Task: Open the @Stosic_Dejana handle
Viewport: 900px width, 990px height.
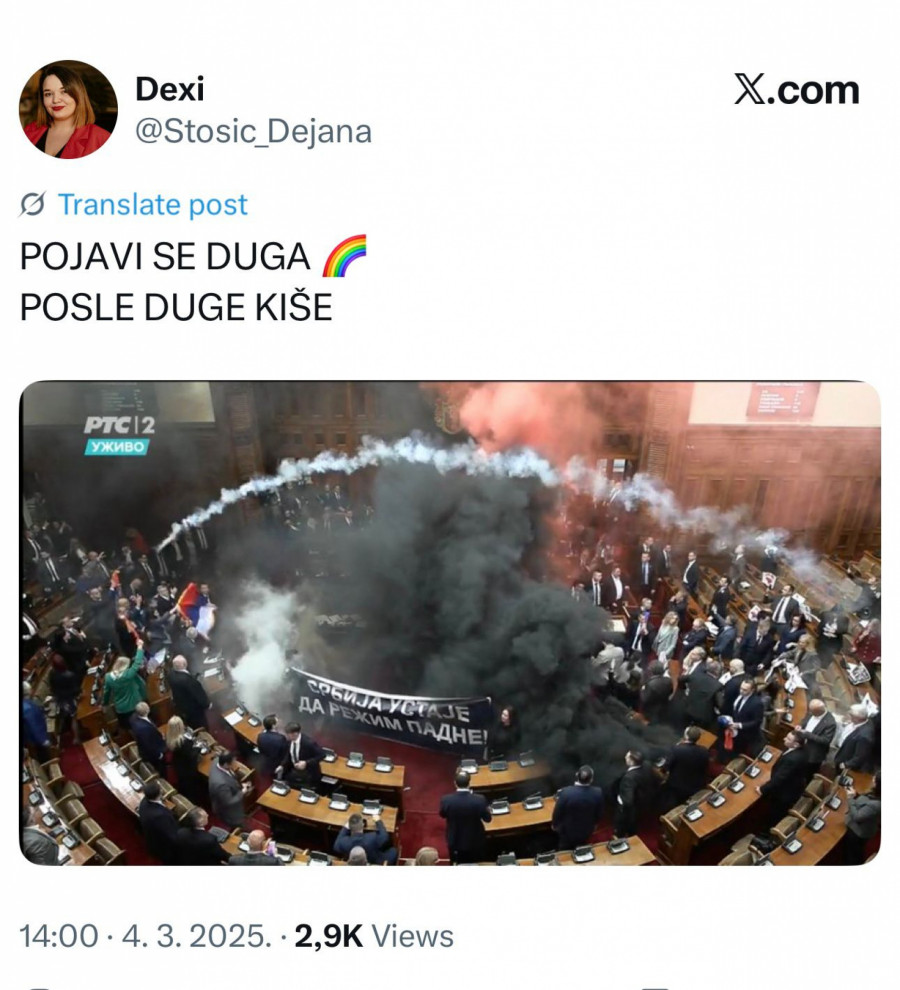Action: click(254, 131)
